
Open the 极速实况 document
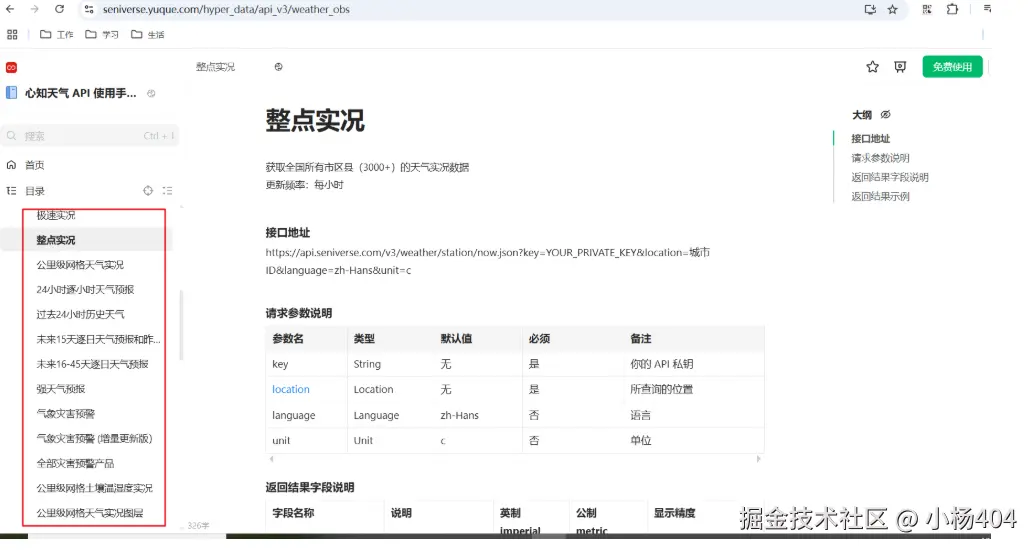click(x=55, y=215)
